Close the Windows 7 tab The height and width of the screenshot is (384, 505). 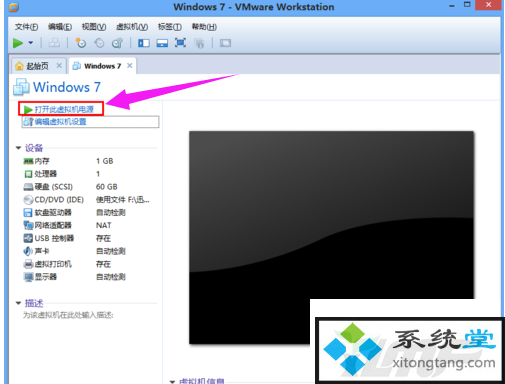130,66
